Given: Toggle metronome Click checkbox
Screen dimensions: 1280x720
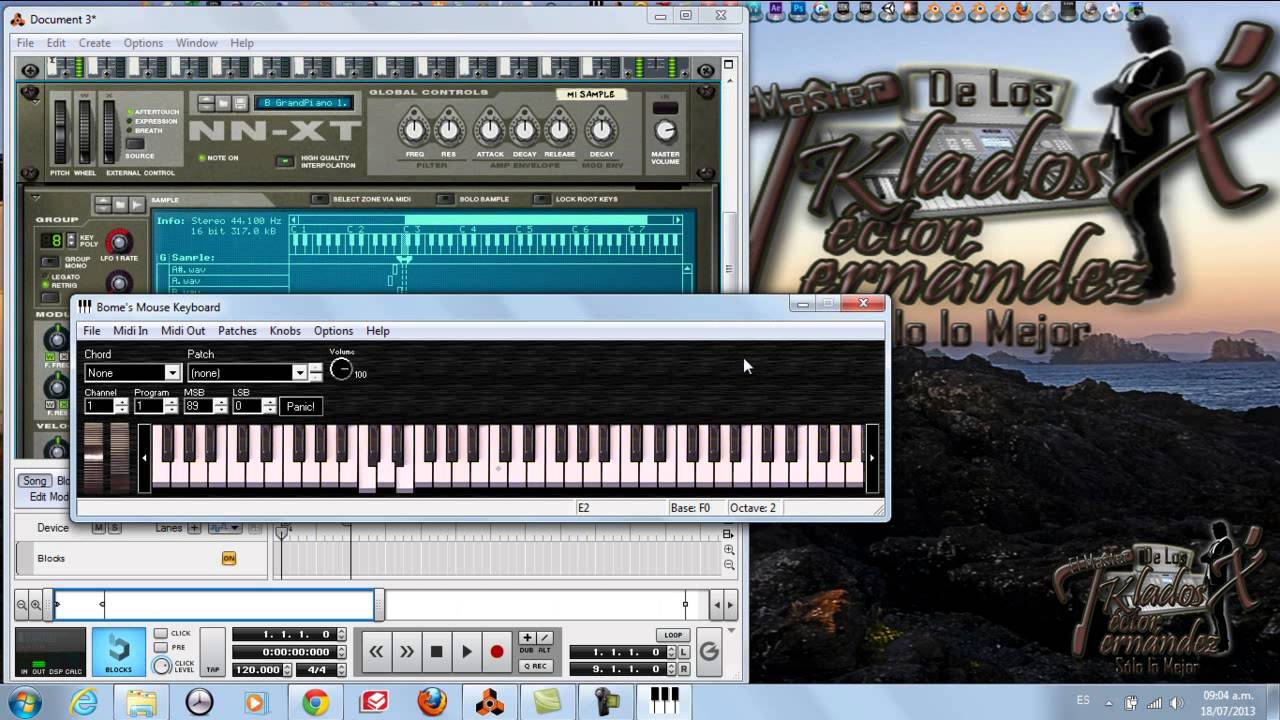Looking at the screenshot, I should [x=160, y=634].
